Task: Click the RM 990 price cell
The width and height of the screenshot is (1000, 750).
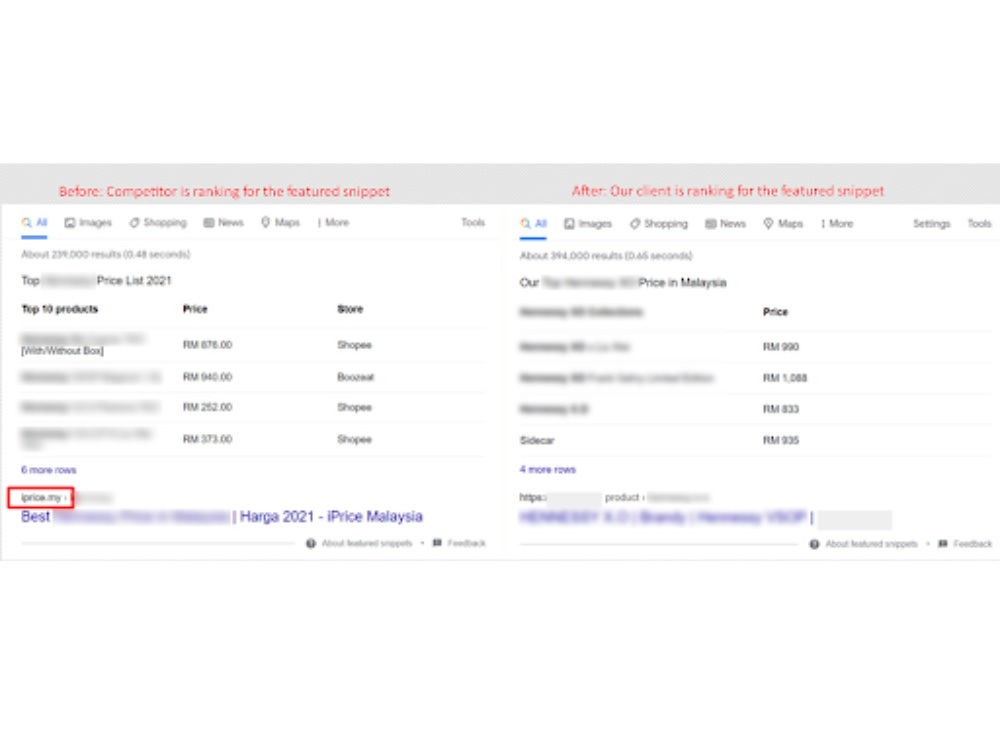Action: (781, 347)
